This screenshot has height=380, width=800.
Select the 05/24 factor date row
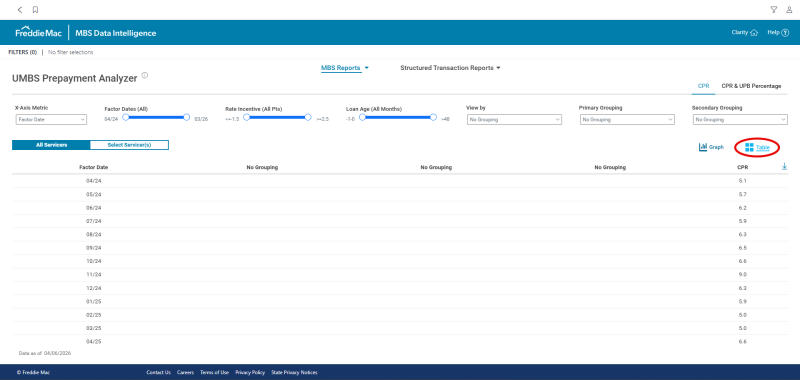click(x=400, y=194)
